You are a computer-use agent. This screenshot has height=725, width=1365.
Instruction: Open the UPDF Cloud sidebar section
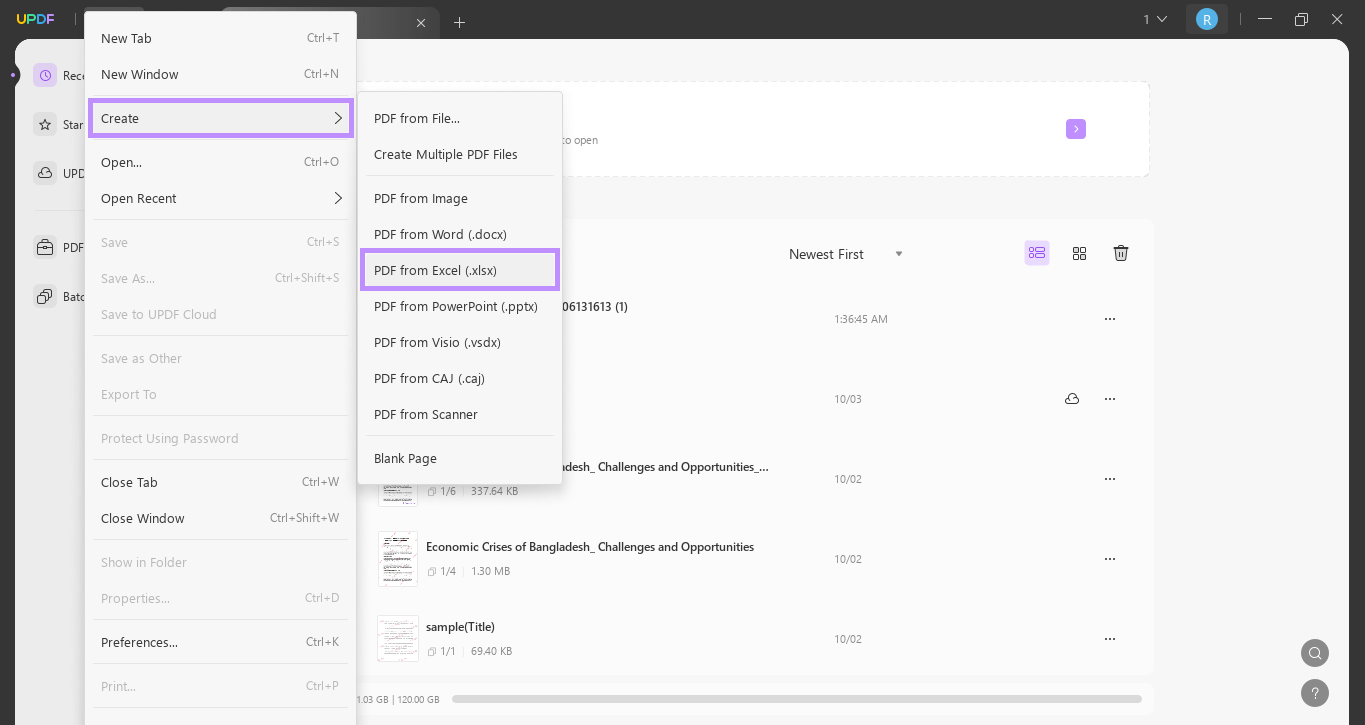pyautogui.click(x=45, y=173)
